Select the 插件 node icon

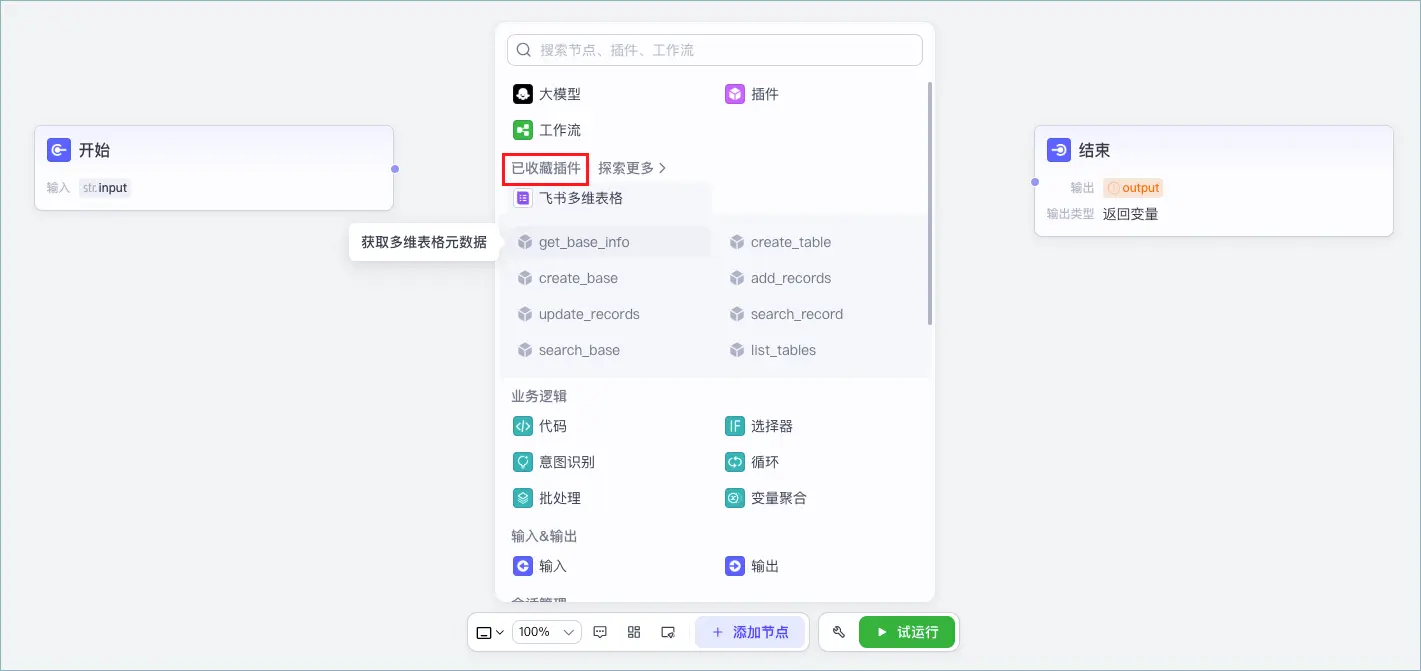coord(735,94)
